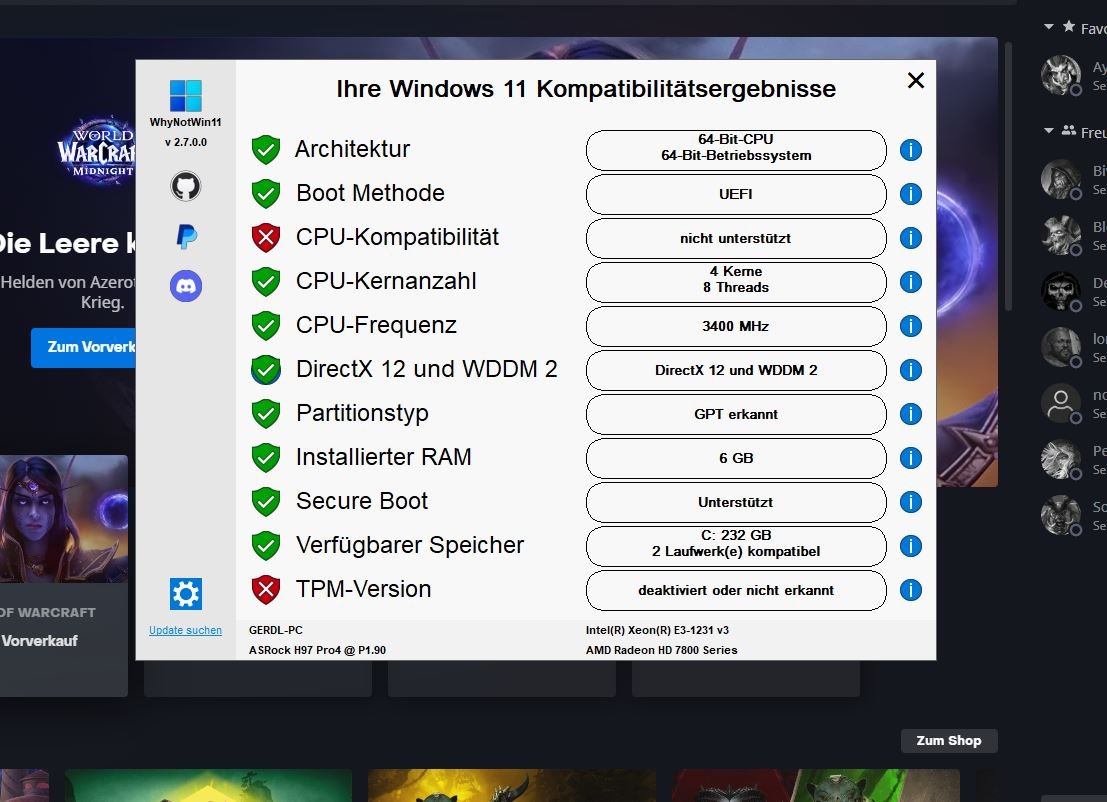Select the '6 GB' RAM result box
This screenshot has height=802, width=1107.
click(x=736, y=458)
